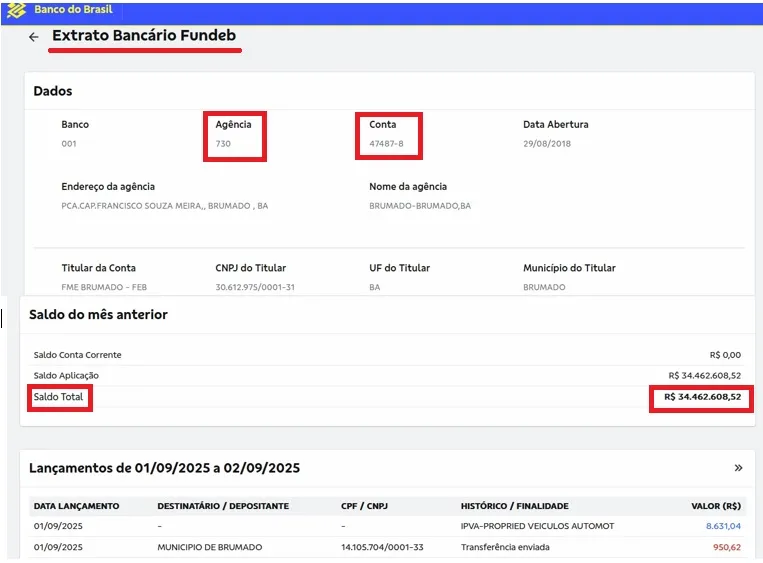Screen dimensions: 763x563
Task: Click the Dados section heading
Action: (x=53, y=91)
